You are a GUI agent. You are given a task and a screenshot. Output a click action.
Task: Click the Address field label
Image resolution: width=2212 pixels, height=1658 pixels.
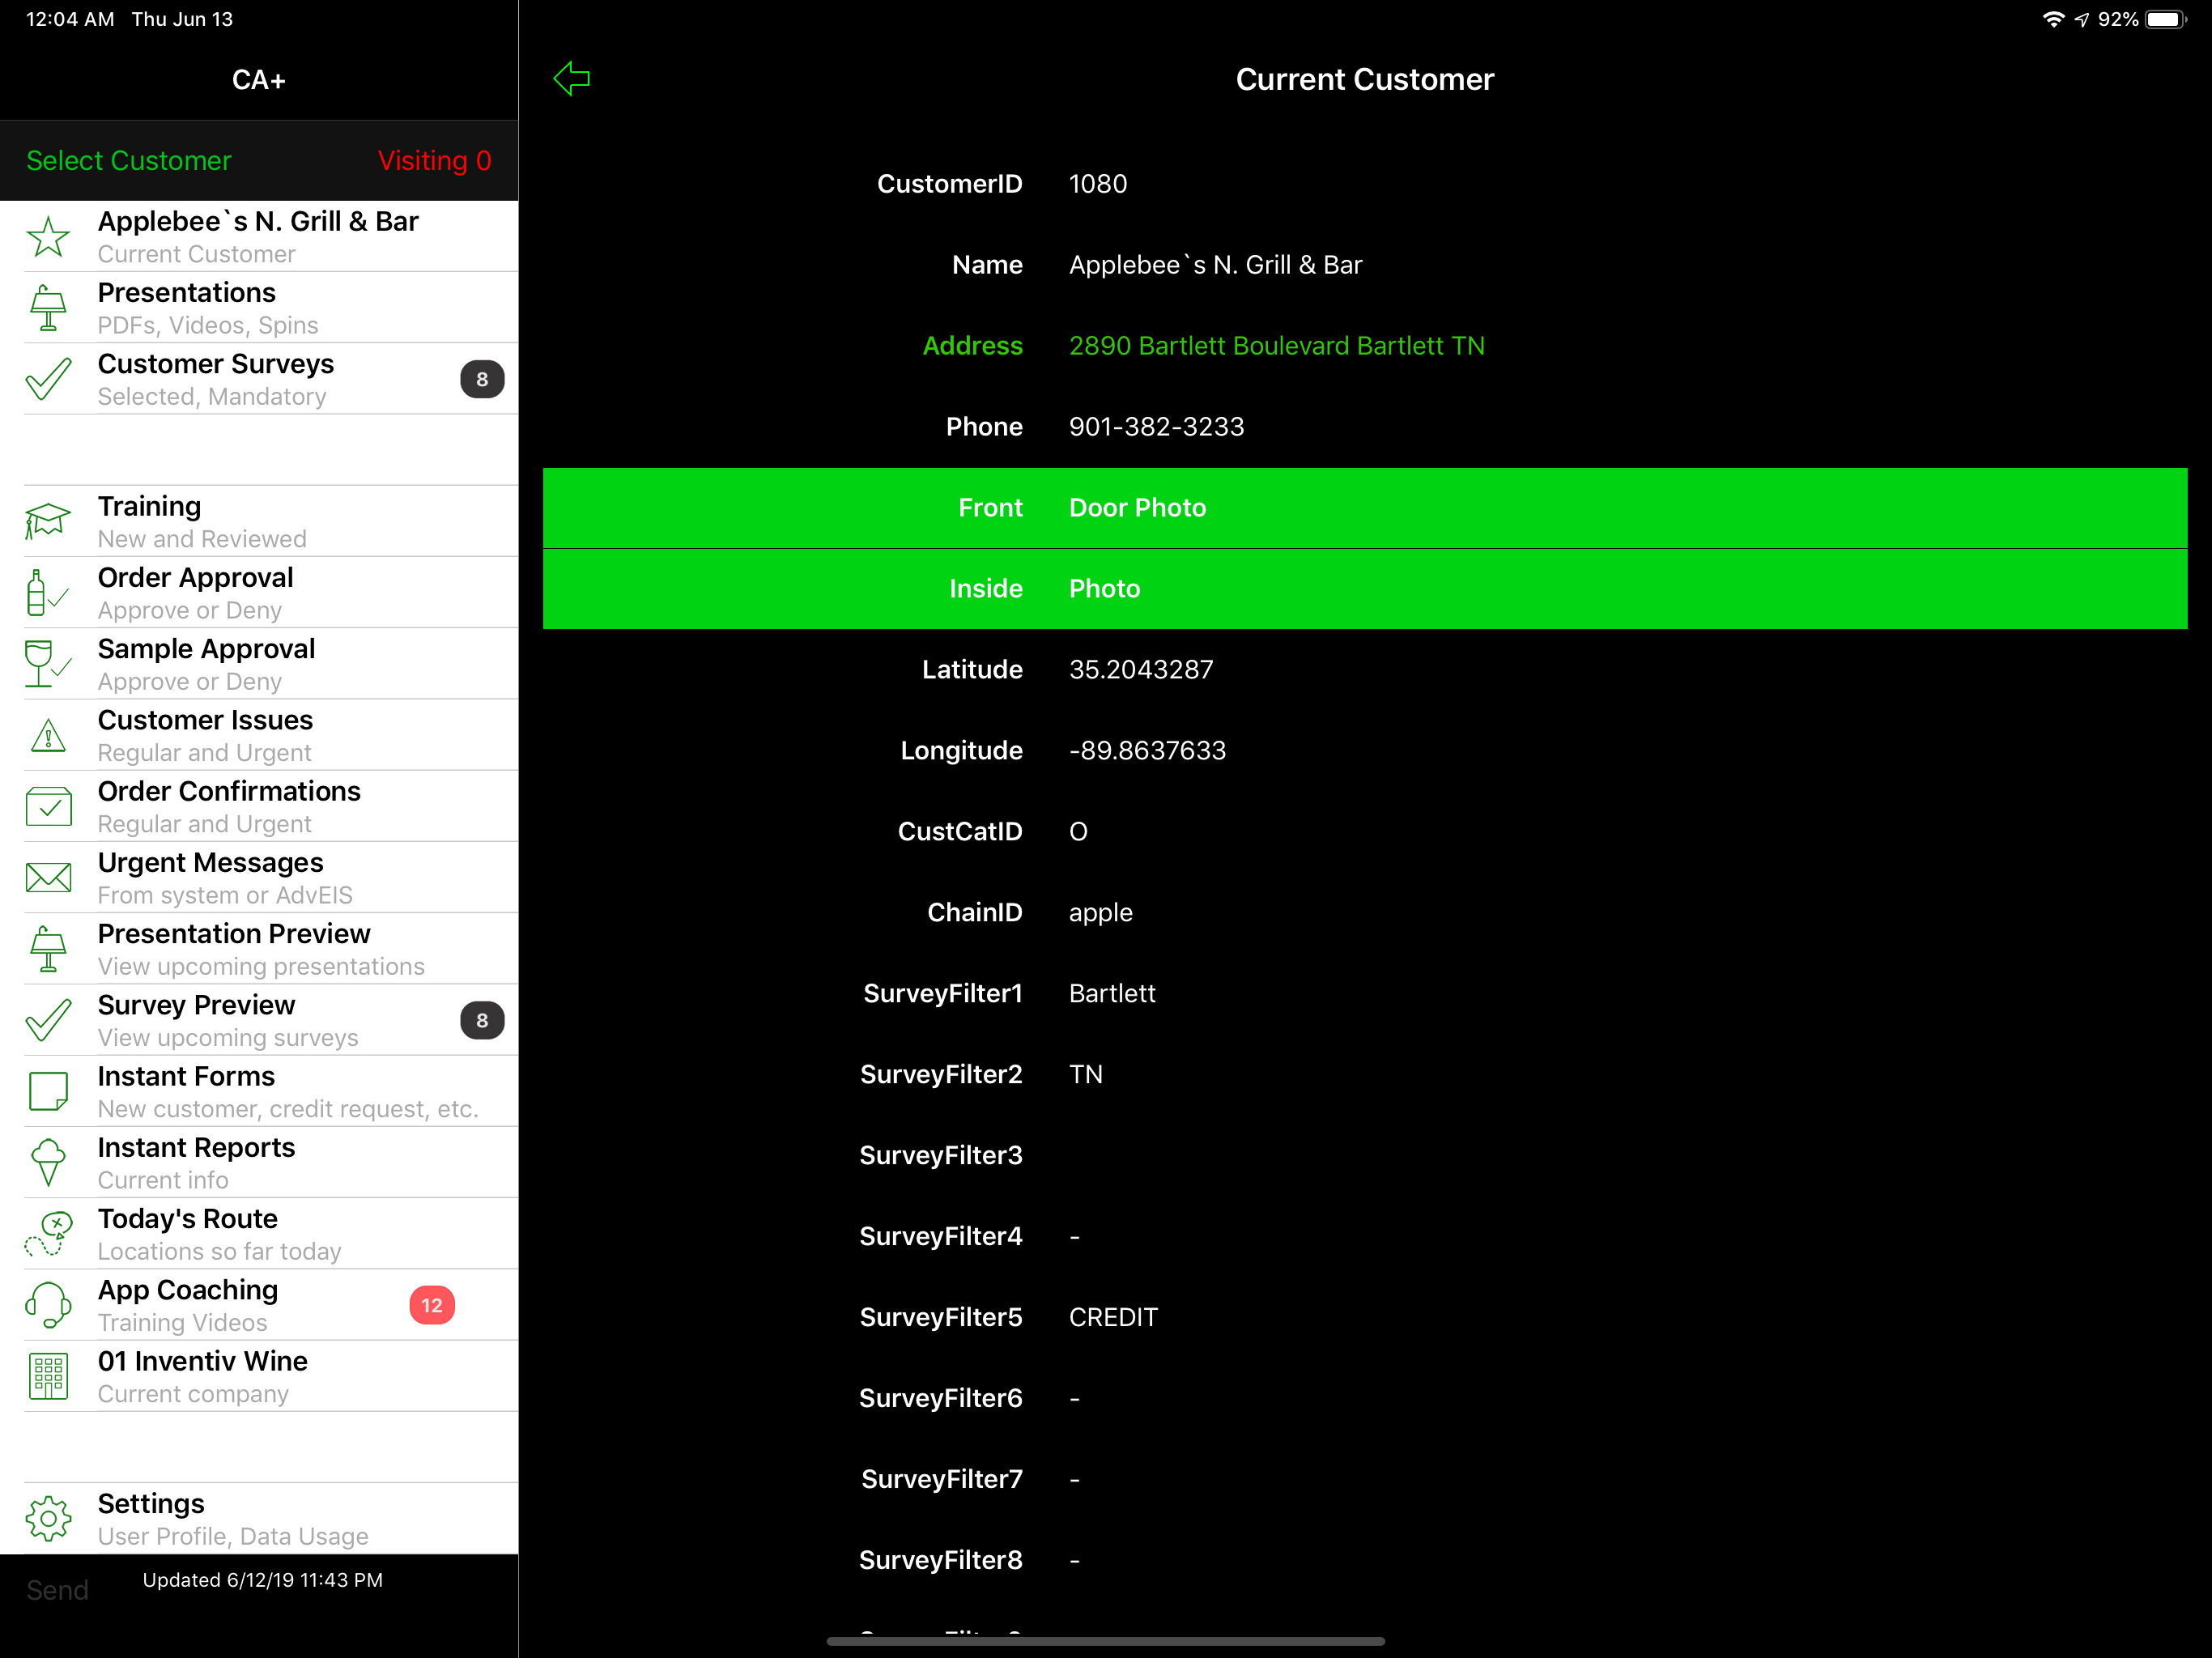pos(972,345)
